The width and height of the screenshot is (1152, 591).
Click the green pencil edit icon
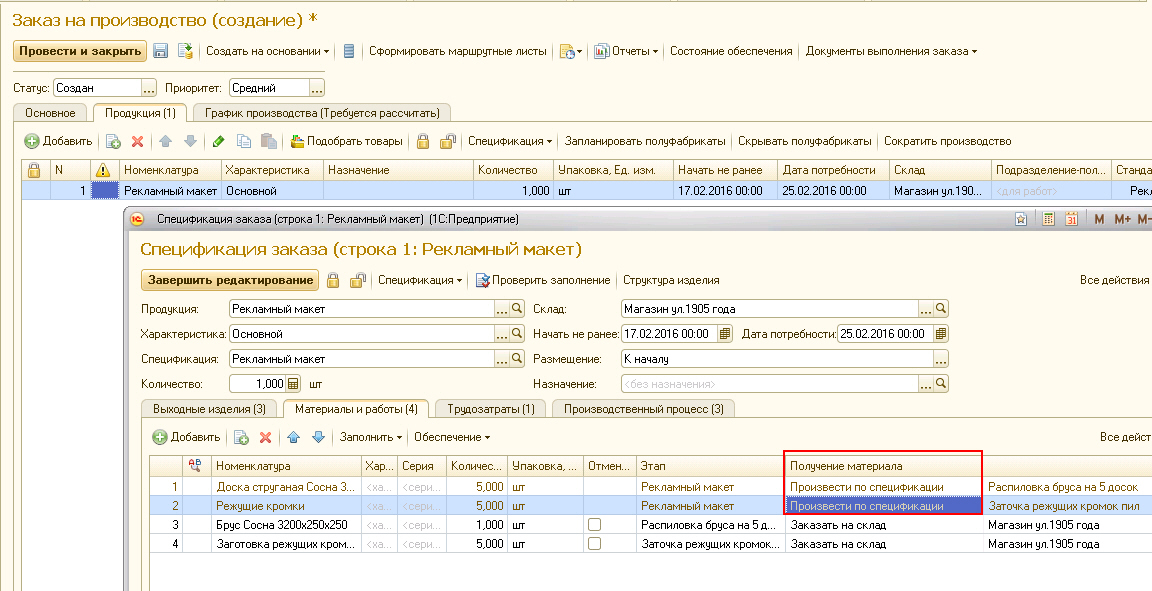pos(218,141)
